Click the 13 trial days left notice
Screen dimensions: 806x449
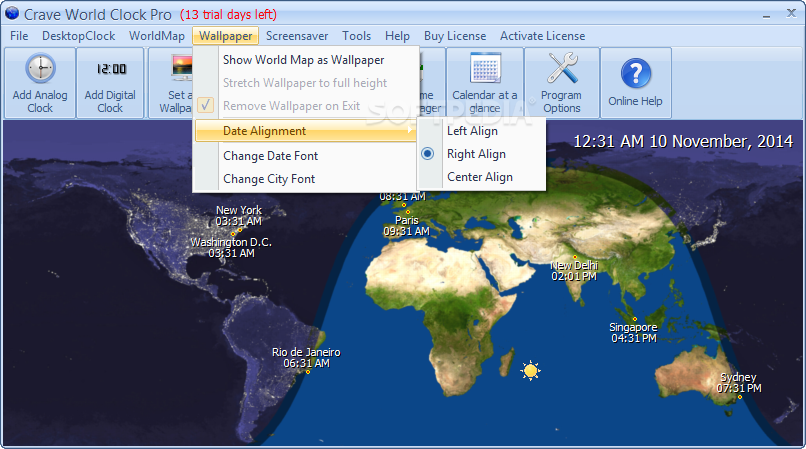[228, 14]
